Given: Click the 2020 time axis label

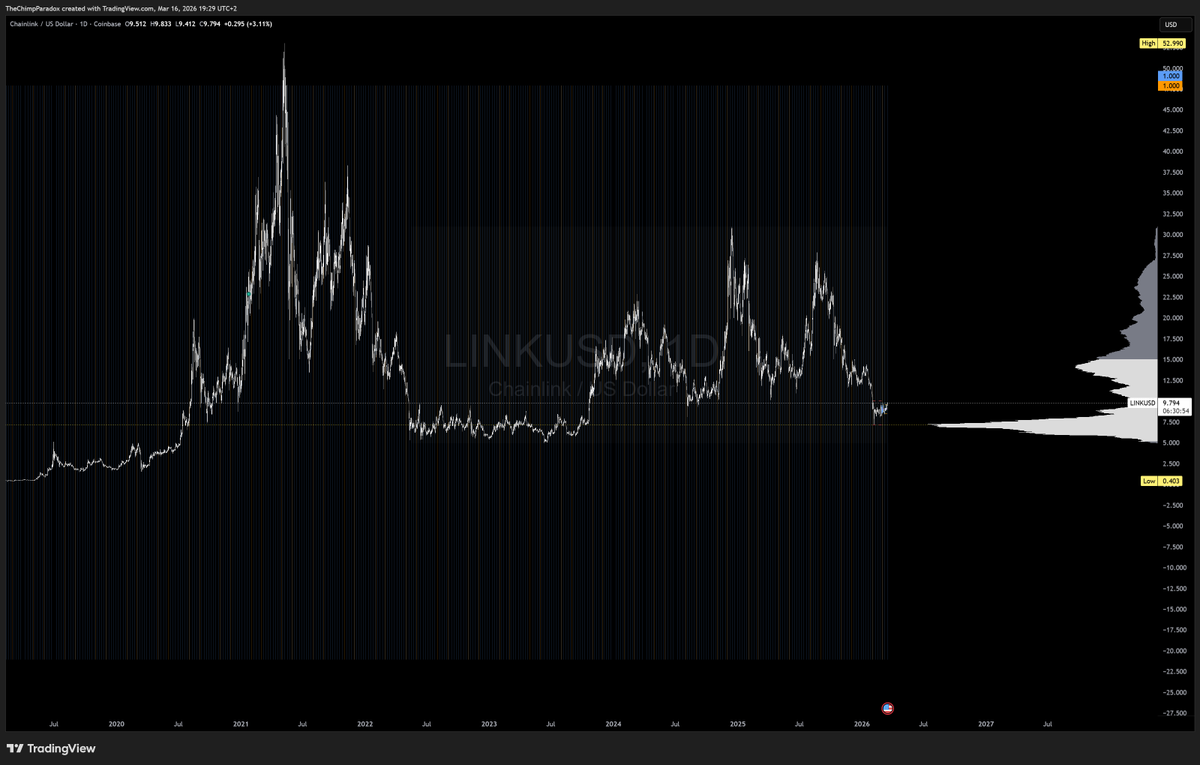Looking at the screenshot, I should [116, 723].
